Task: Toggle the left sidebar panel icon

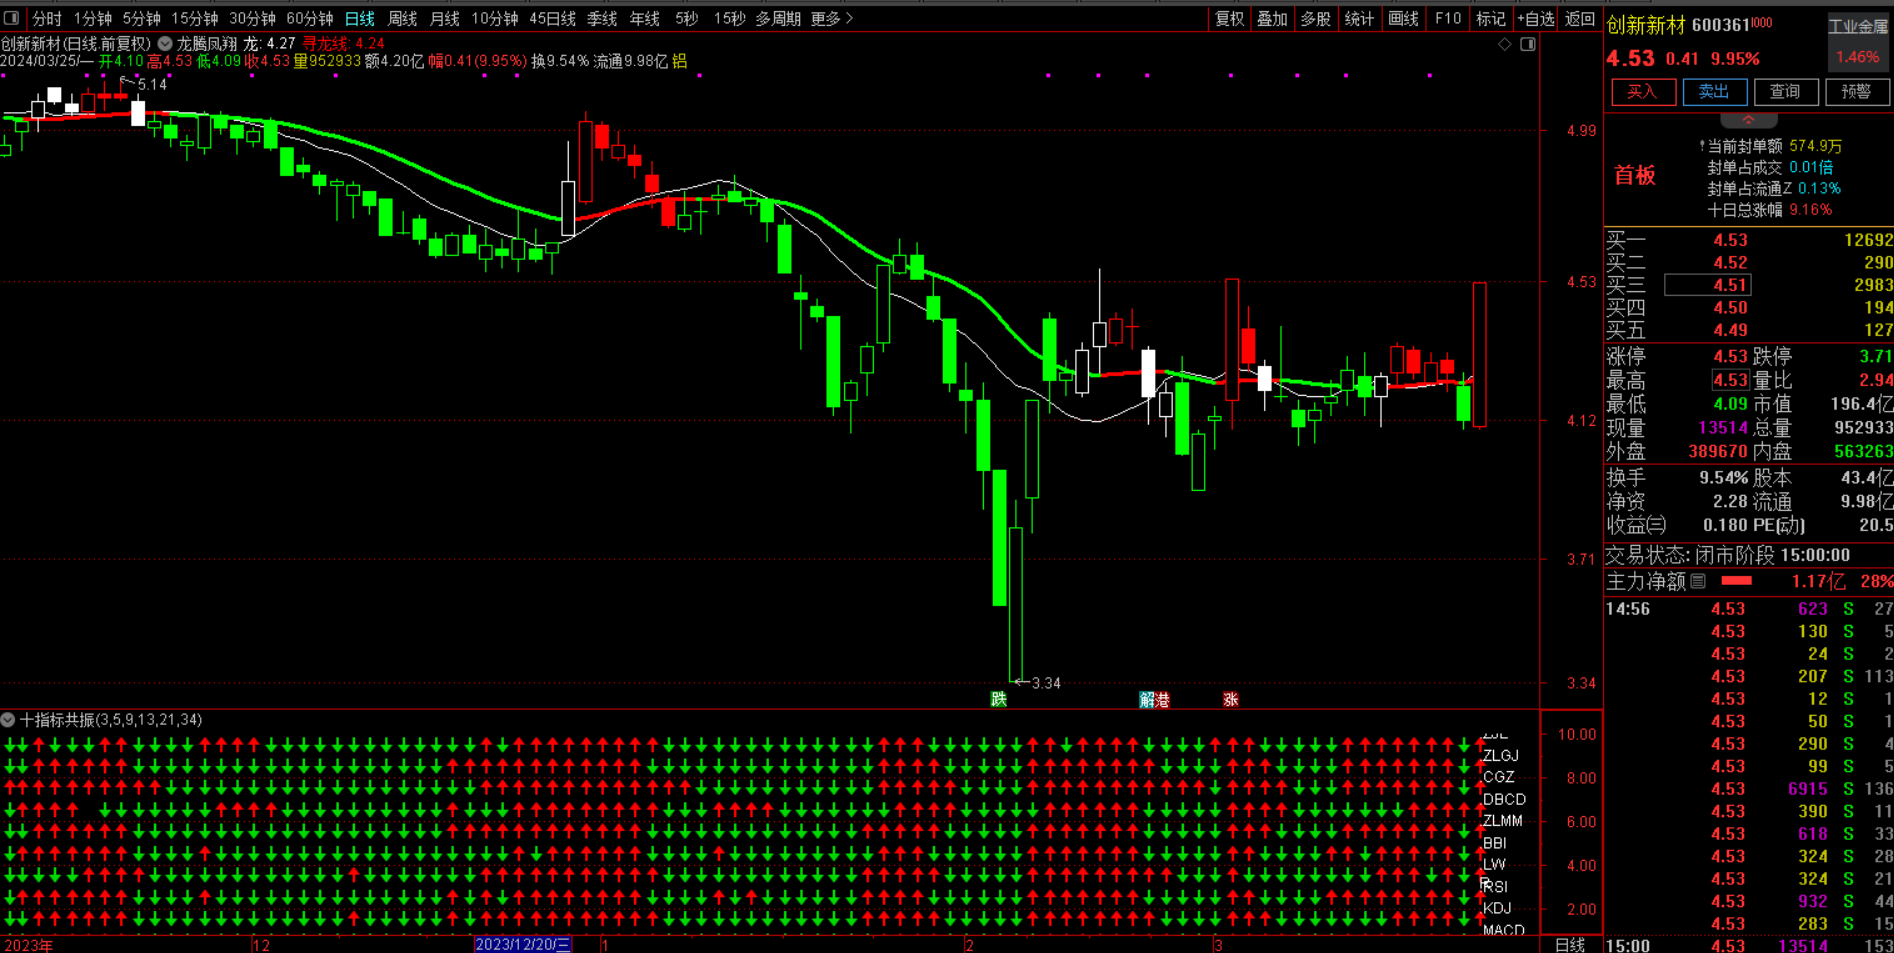Action: tap(11, 18)
